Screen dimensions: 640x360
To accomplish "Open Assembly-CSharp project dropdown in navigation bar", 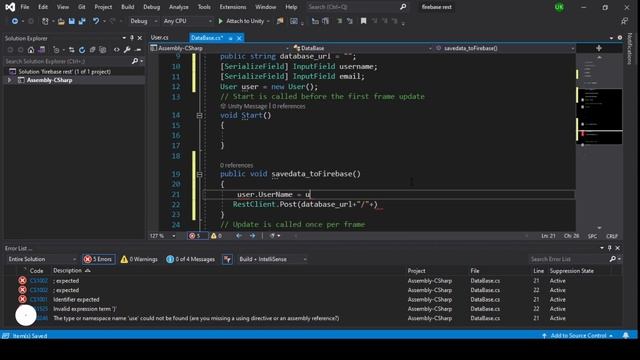I will (x=219, y=48).
